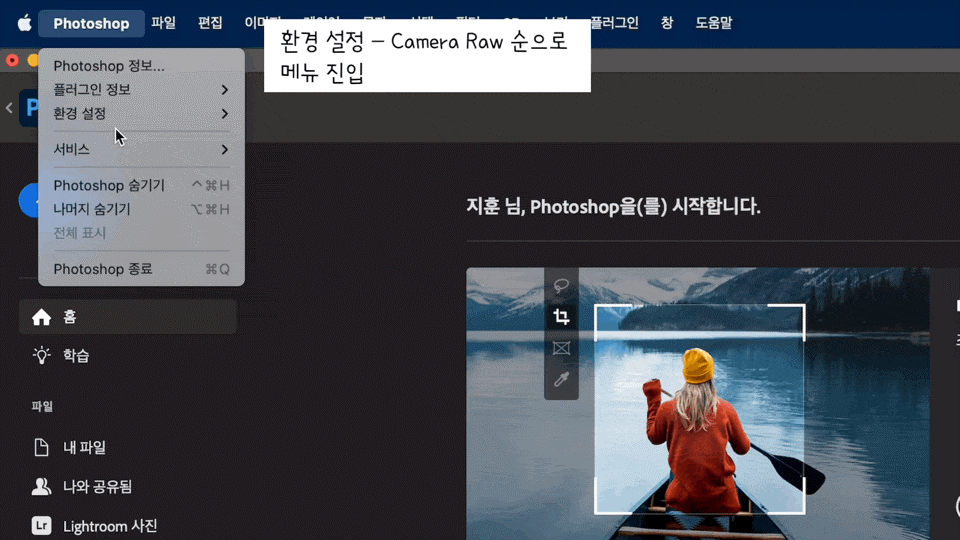Click the 학습 lightbulb icon
The width and height of the screenshot is (960, 540).
(x=42, y=356)
